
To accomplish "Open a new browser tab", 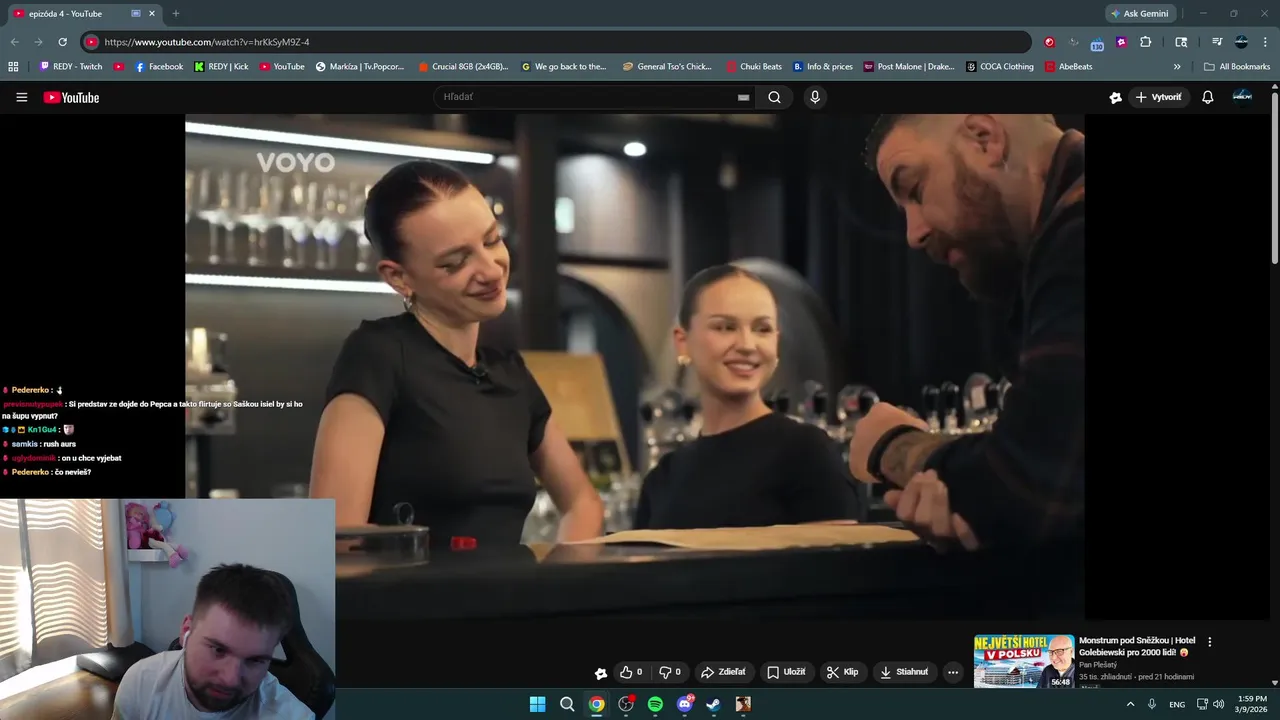I will 176,14.
